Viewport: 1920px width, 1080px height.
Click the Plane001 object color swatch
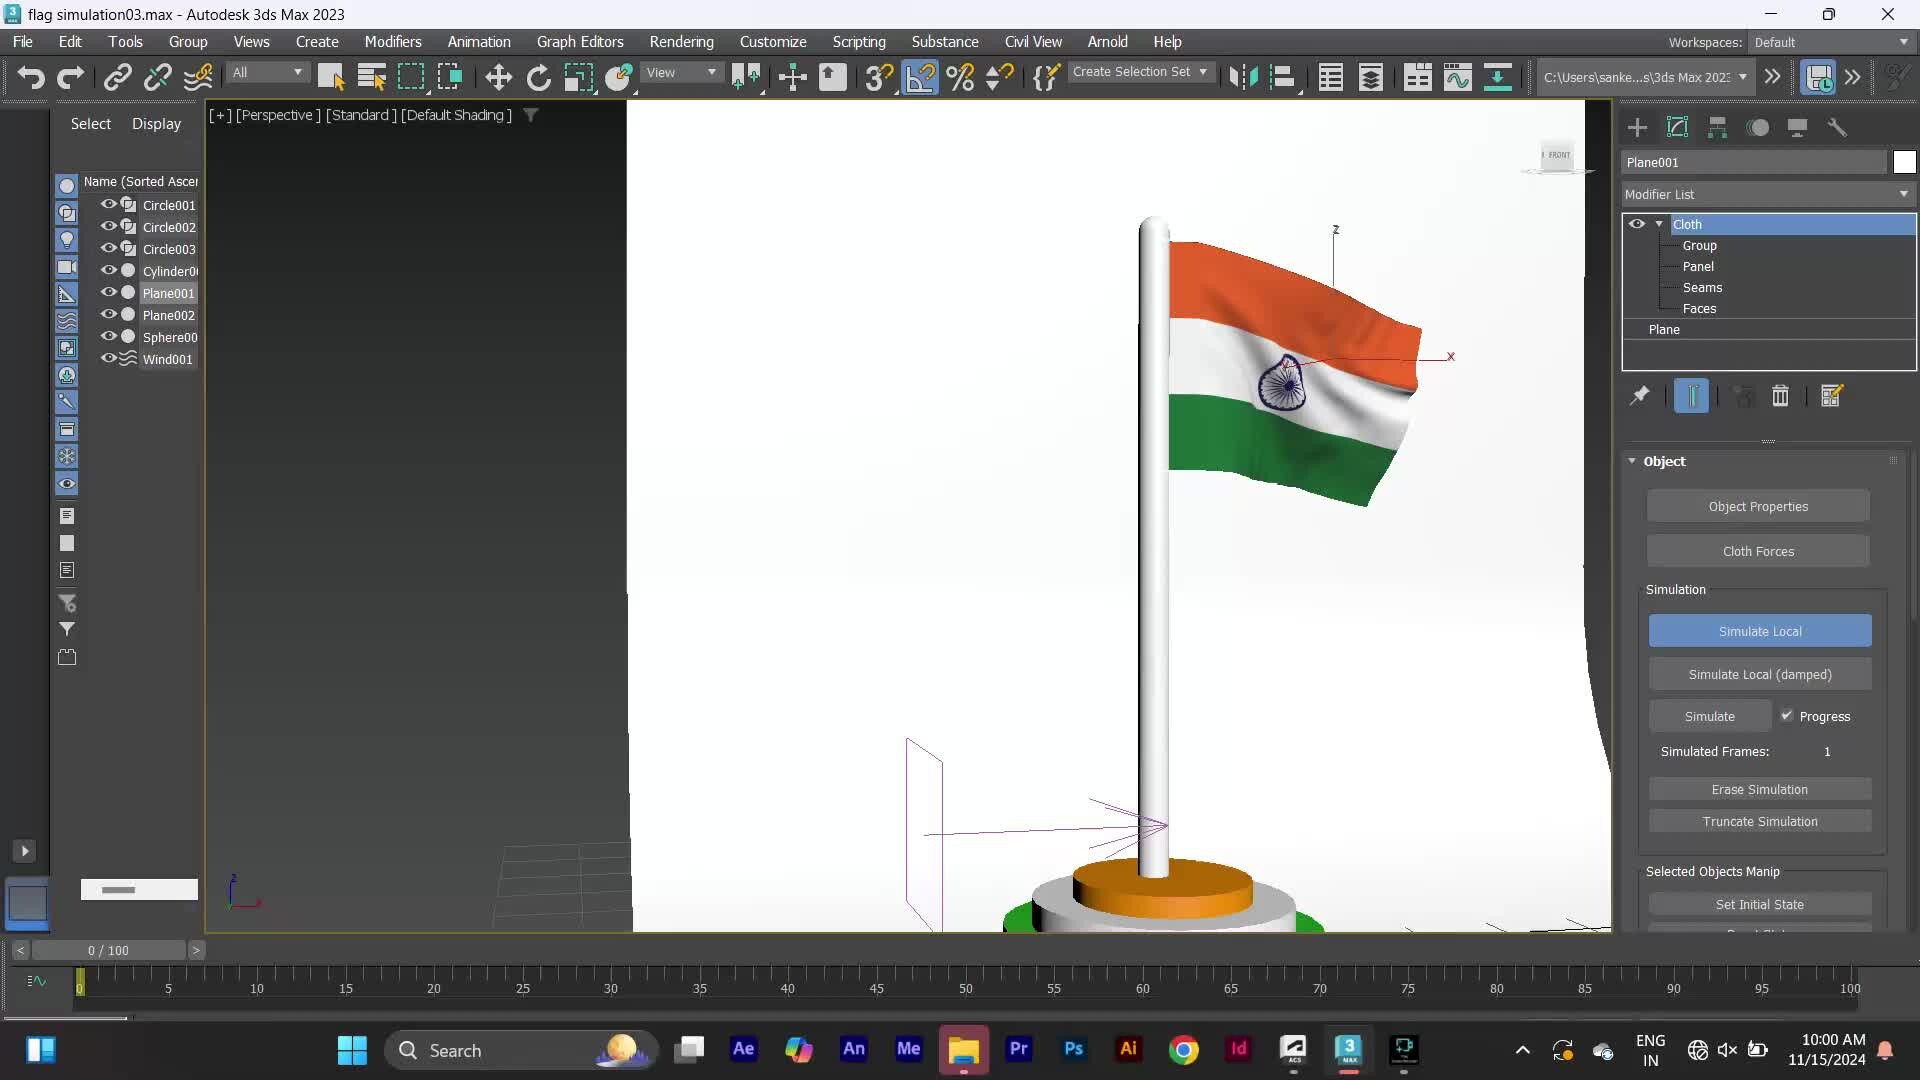point(1904,162)
